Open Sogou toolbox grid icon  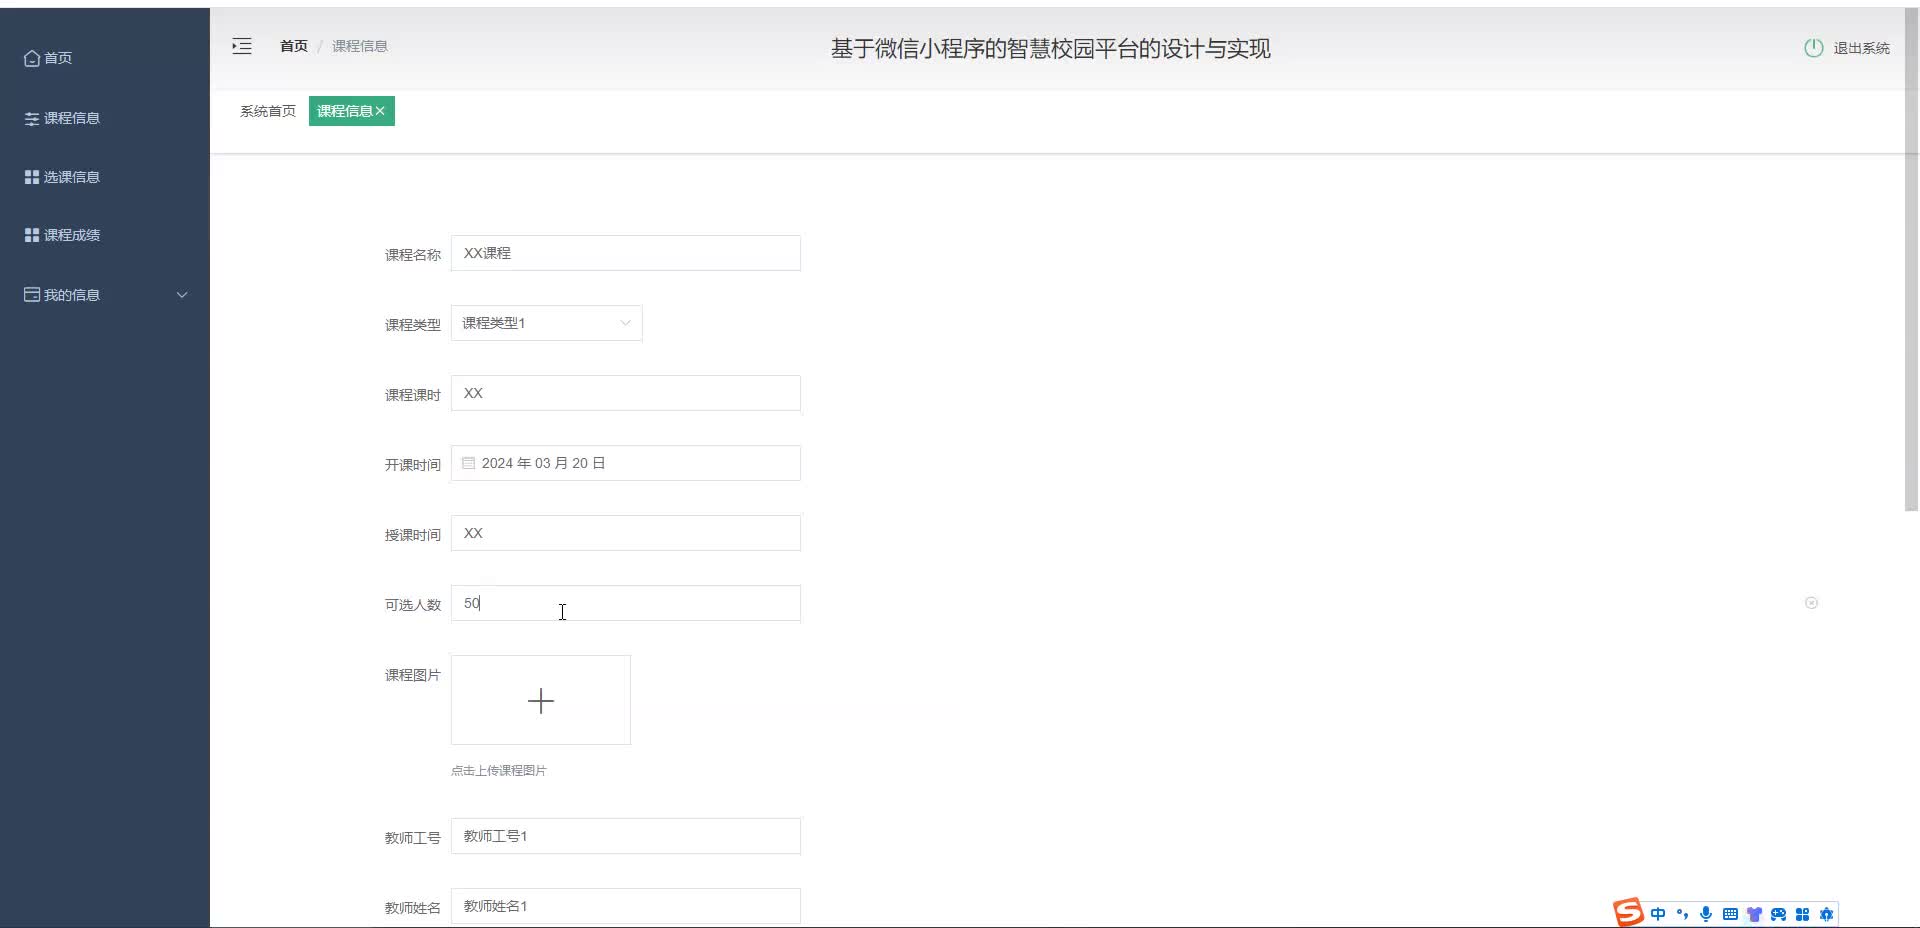point(1802,914)
